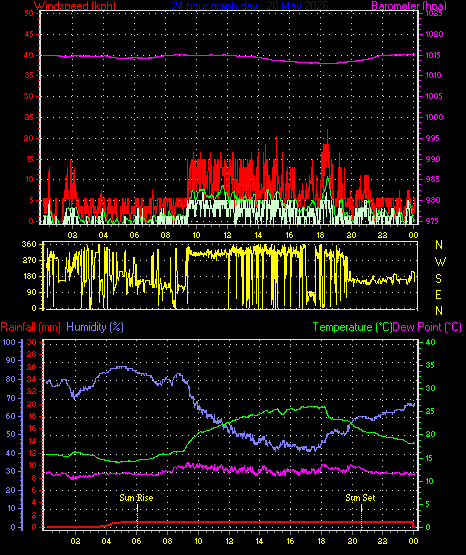This screenshot has width=466, height=555.
Task: Click the 1000 barometer axis value
Action: click(x=434, y=117)
